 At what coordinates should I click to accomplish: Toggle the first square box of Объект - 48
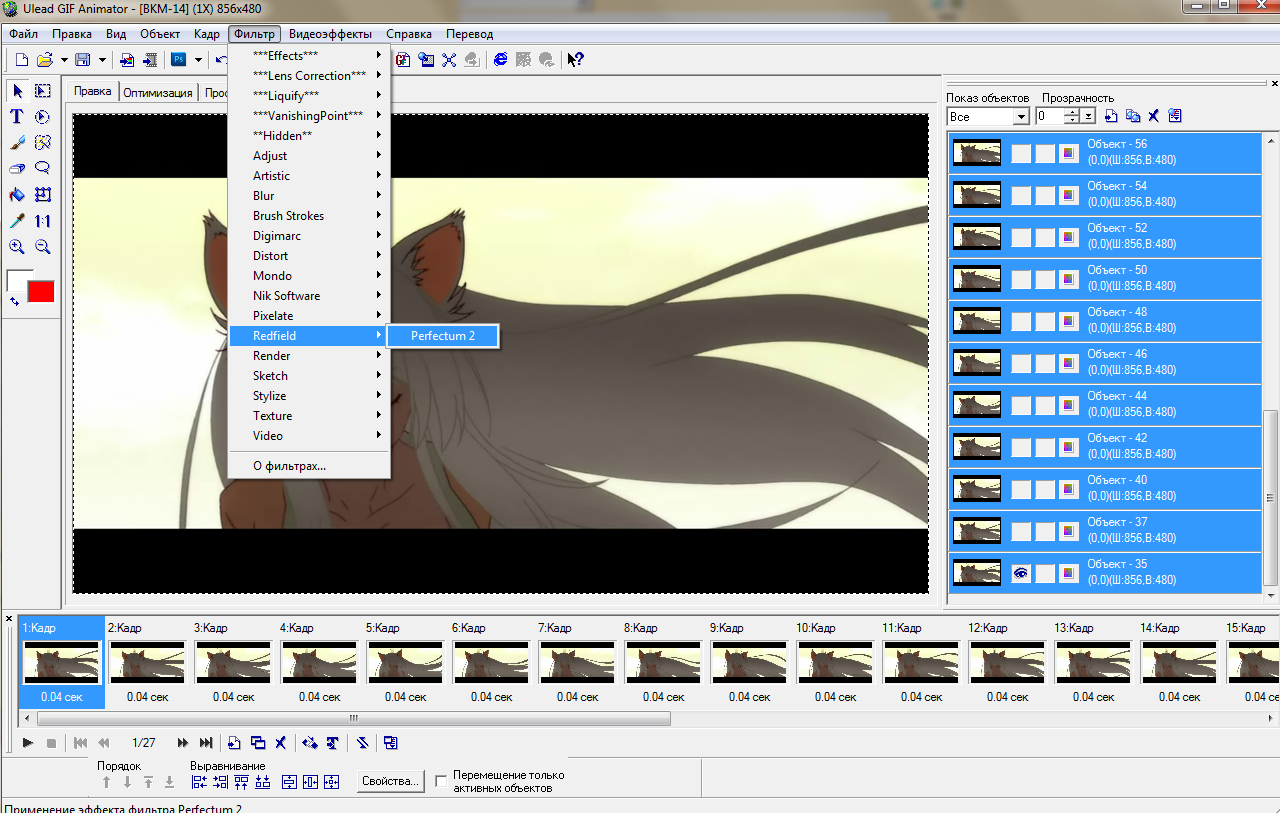pyautogui.click(x=1021, y=321)
